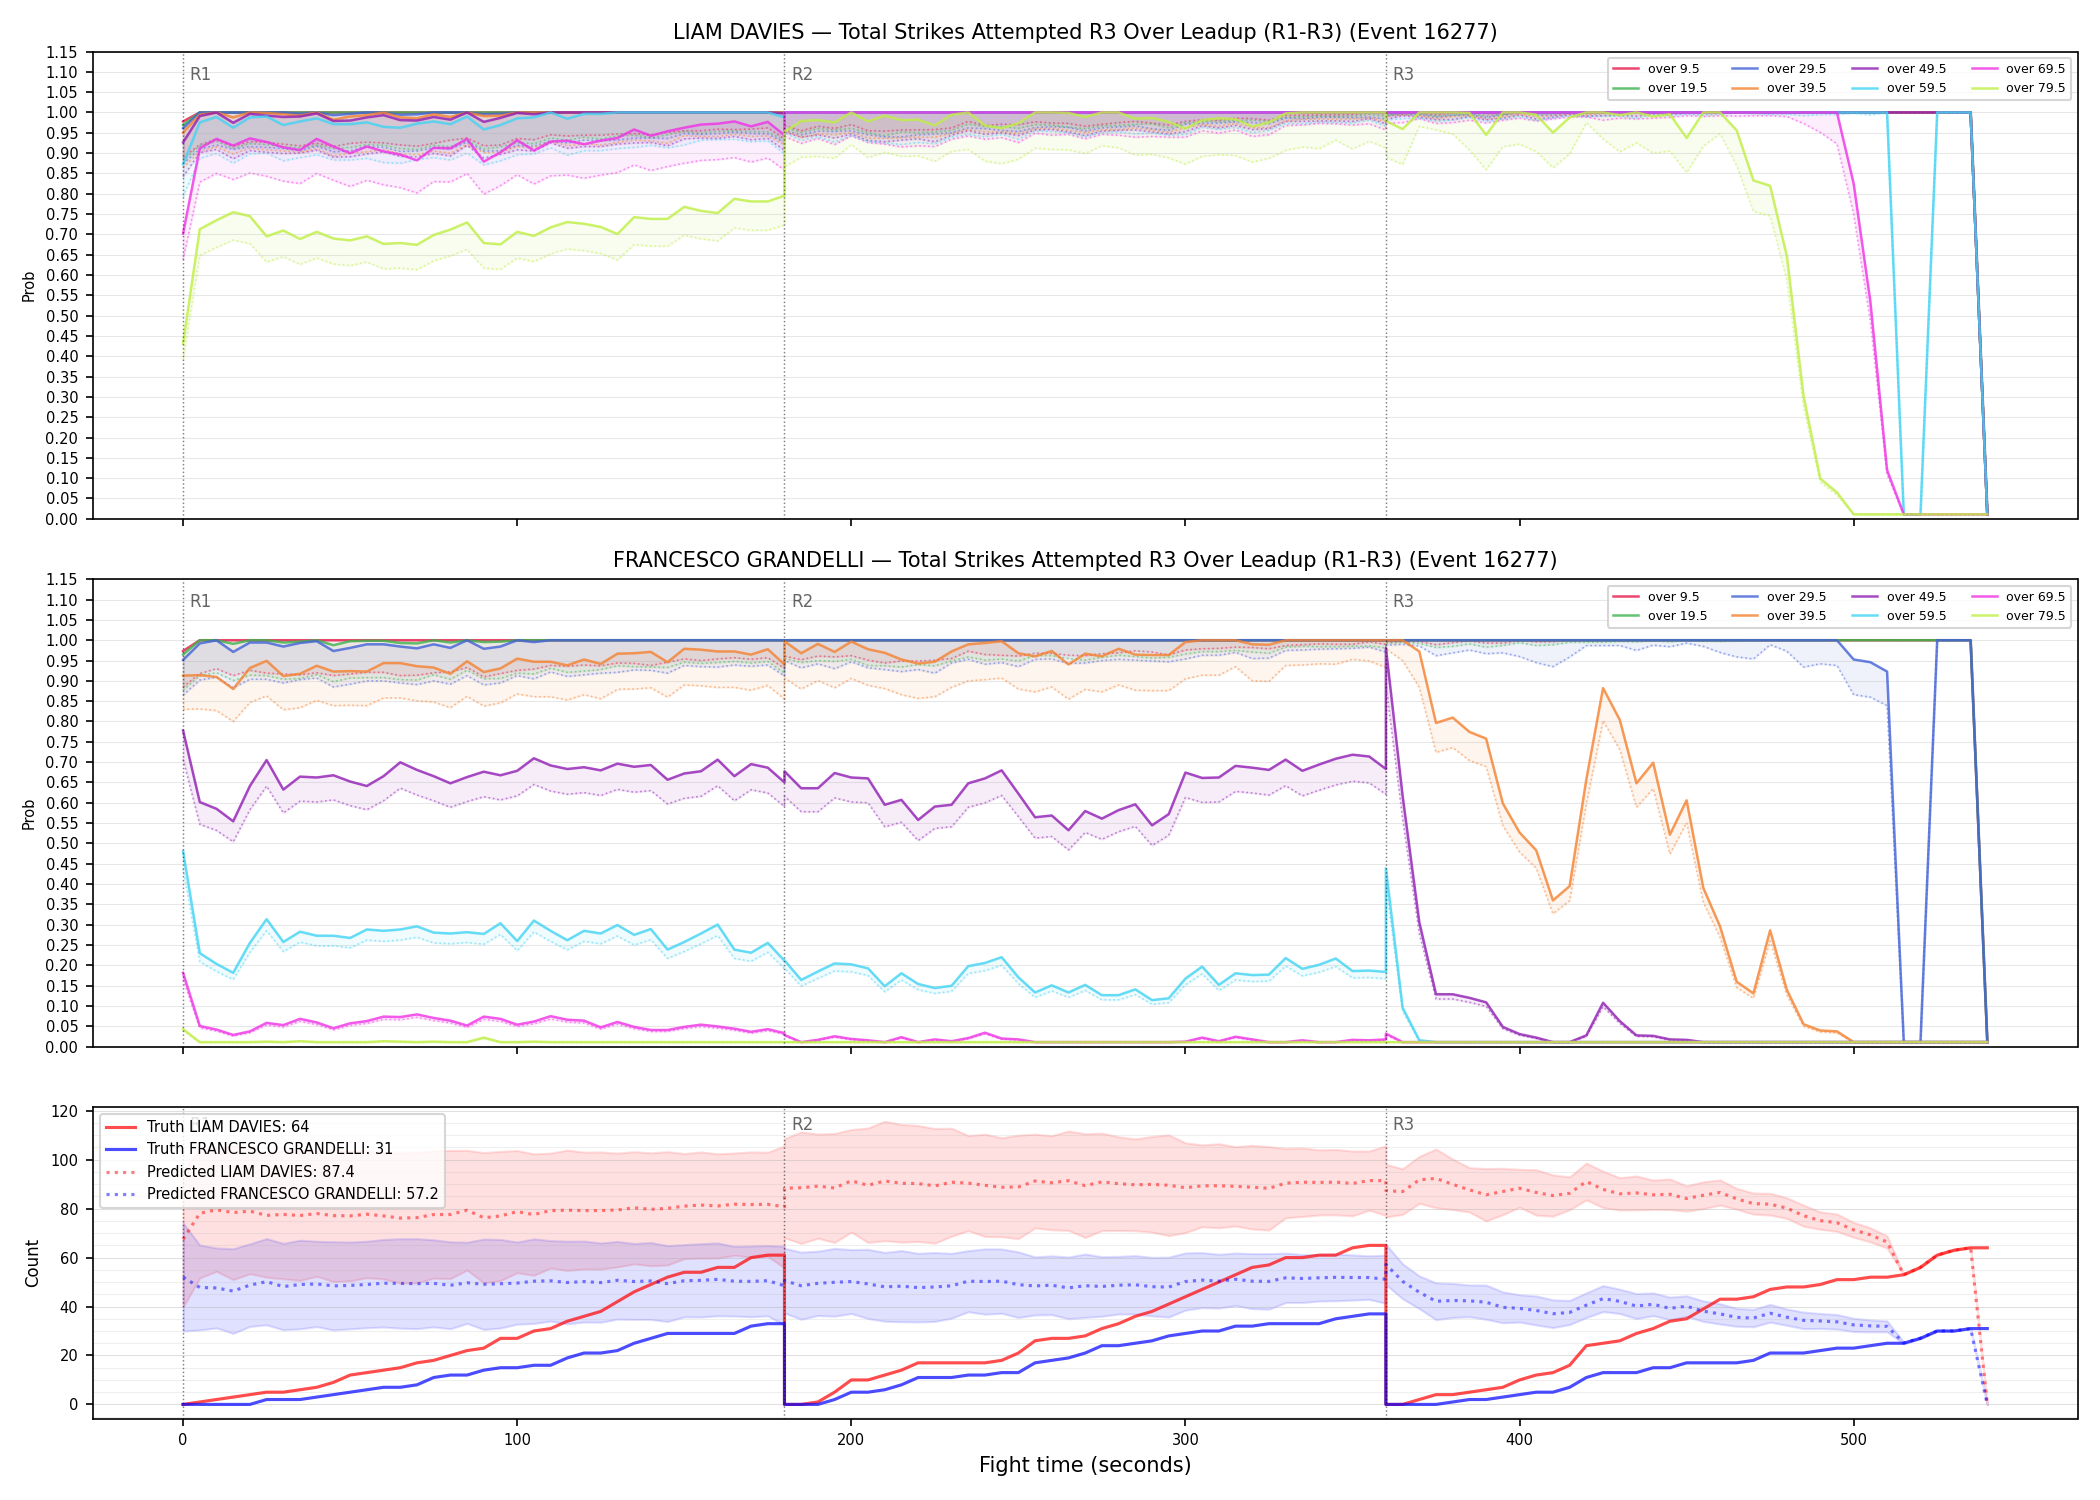Click the solid blue line sample beside Truth FRANCESCO GRANDELLI
The height and width of the screenshot is (1500, 2100).
click(x=121, y=1149)
